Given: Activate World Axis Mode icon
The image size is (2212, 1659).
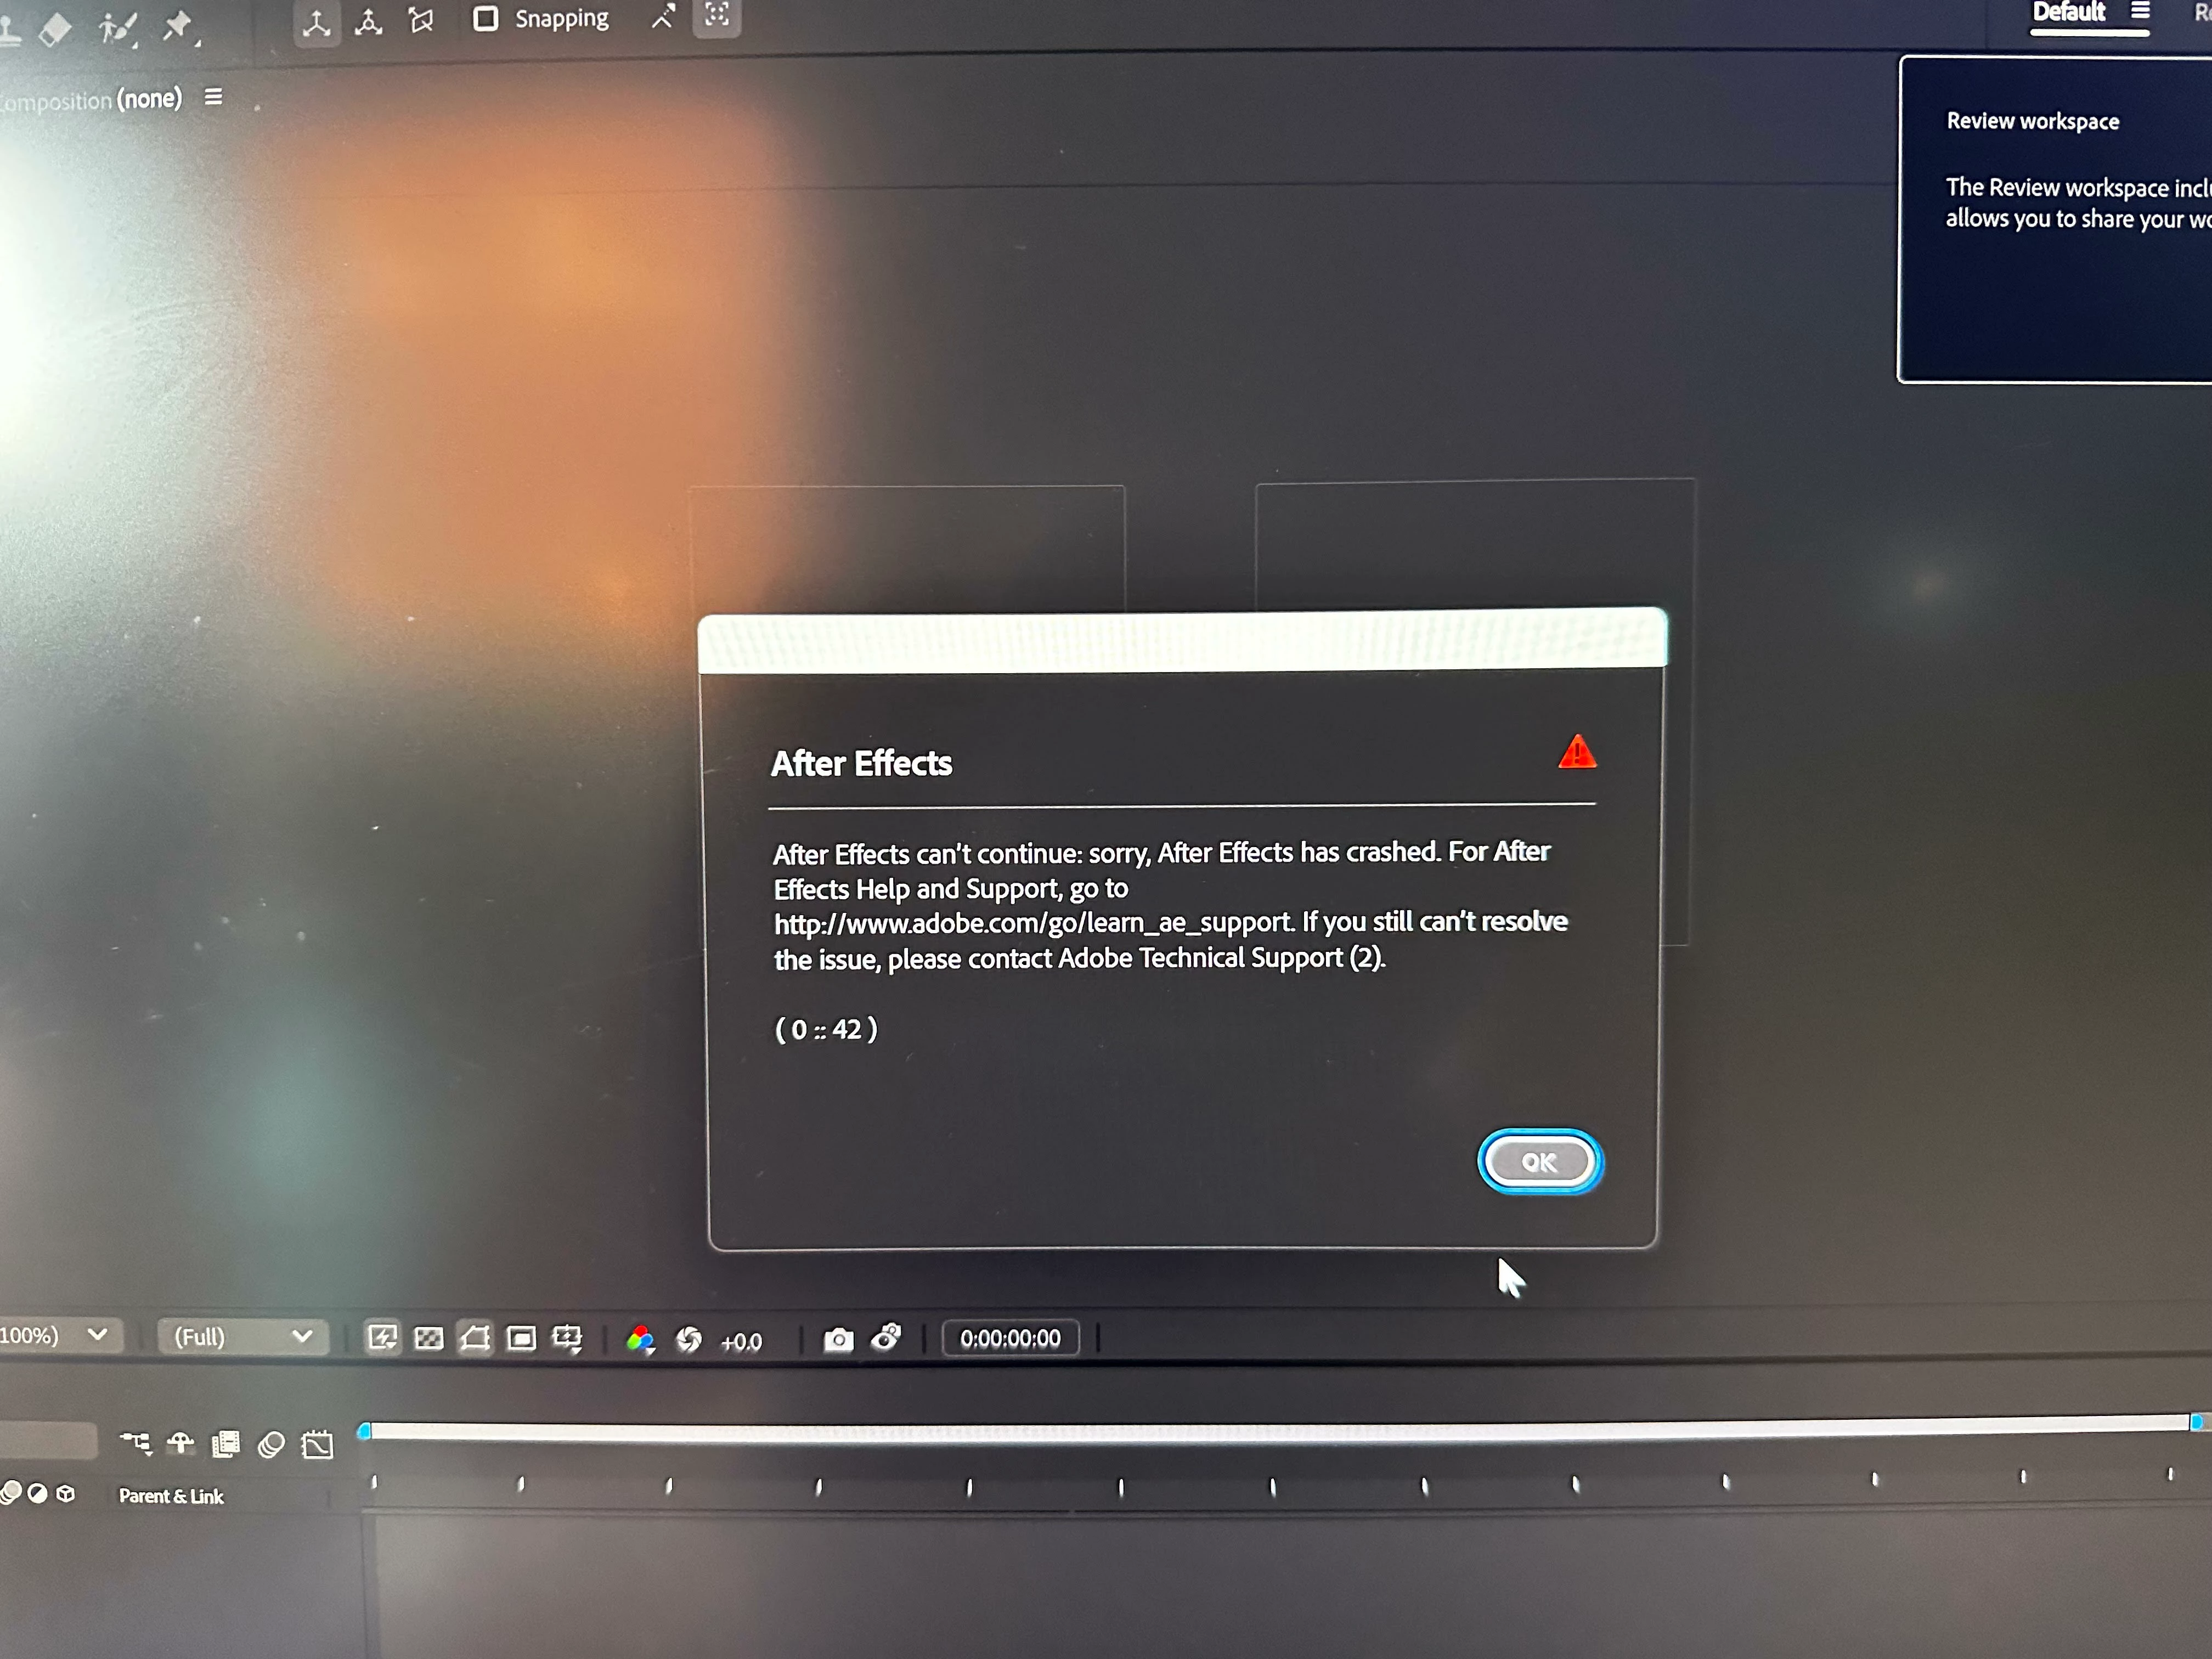Looking at the screenshot, I should click(369, 22).
